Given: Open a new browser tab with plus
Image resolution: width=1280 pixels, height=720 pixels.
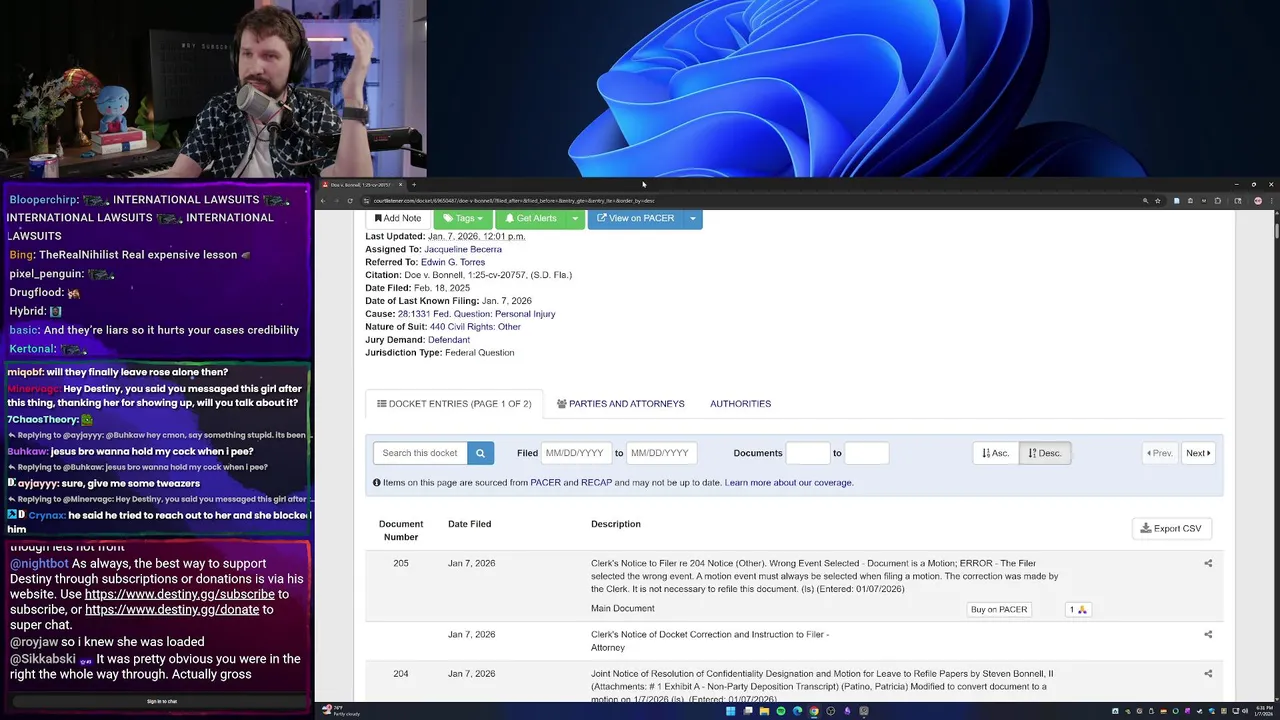Looking at the screenshot, I should point(414,185).
